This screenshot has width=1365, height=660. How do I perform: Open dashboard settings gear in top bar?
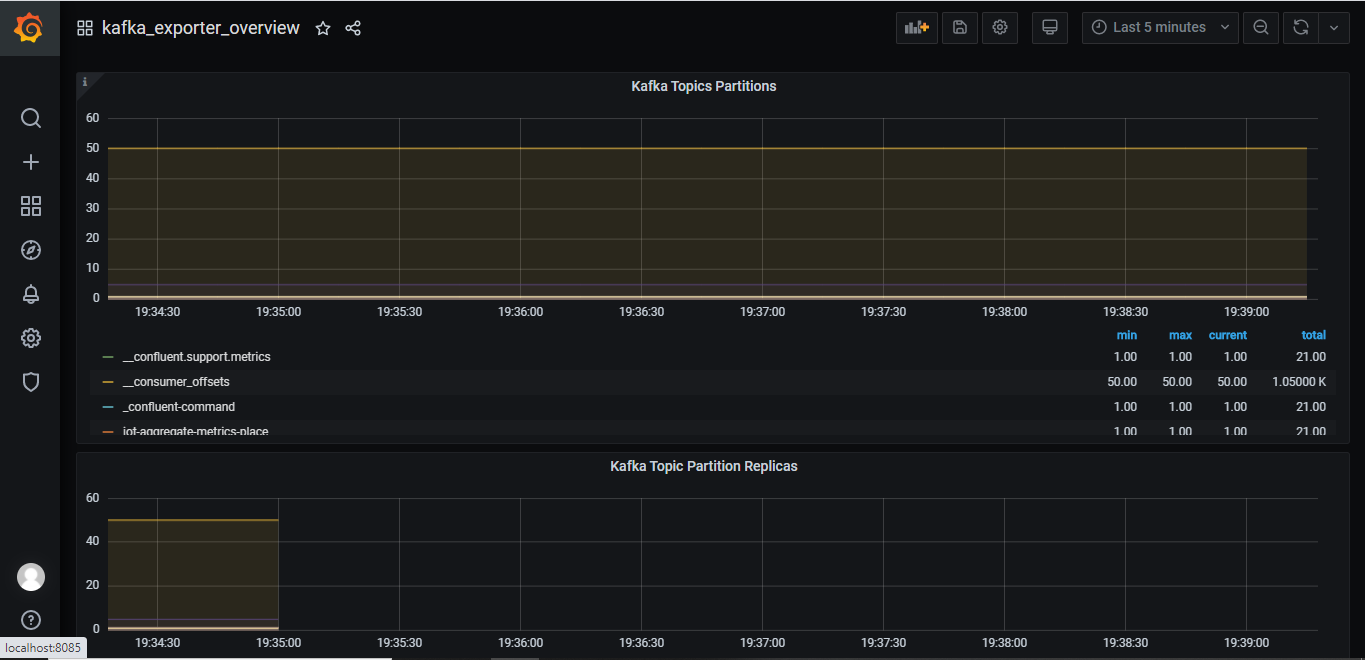pos(1000,28)
